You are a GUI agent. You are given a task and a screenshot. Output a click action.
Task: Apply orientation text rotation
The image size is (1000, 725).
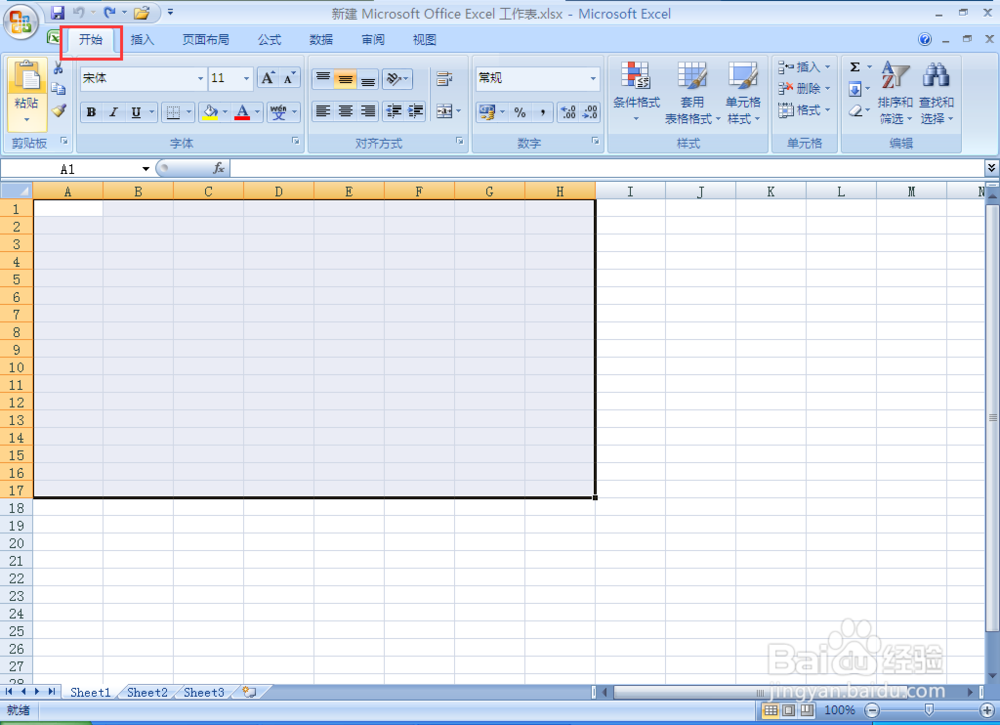coord(397,79)
